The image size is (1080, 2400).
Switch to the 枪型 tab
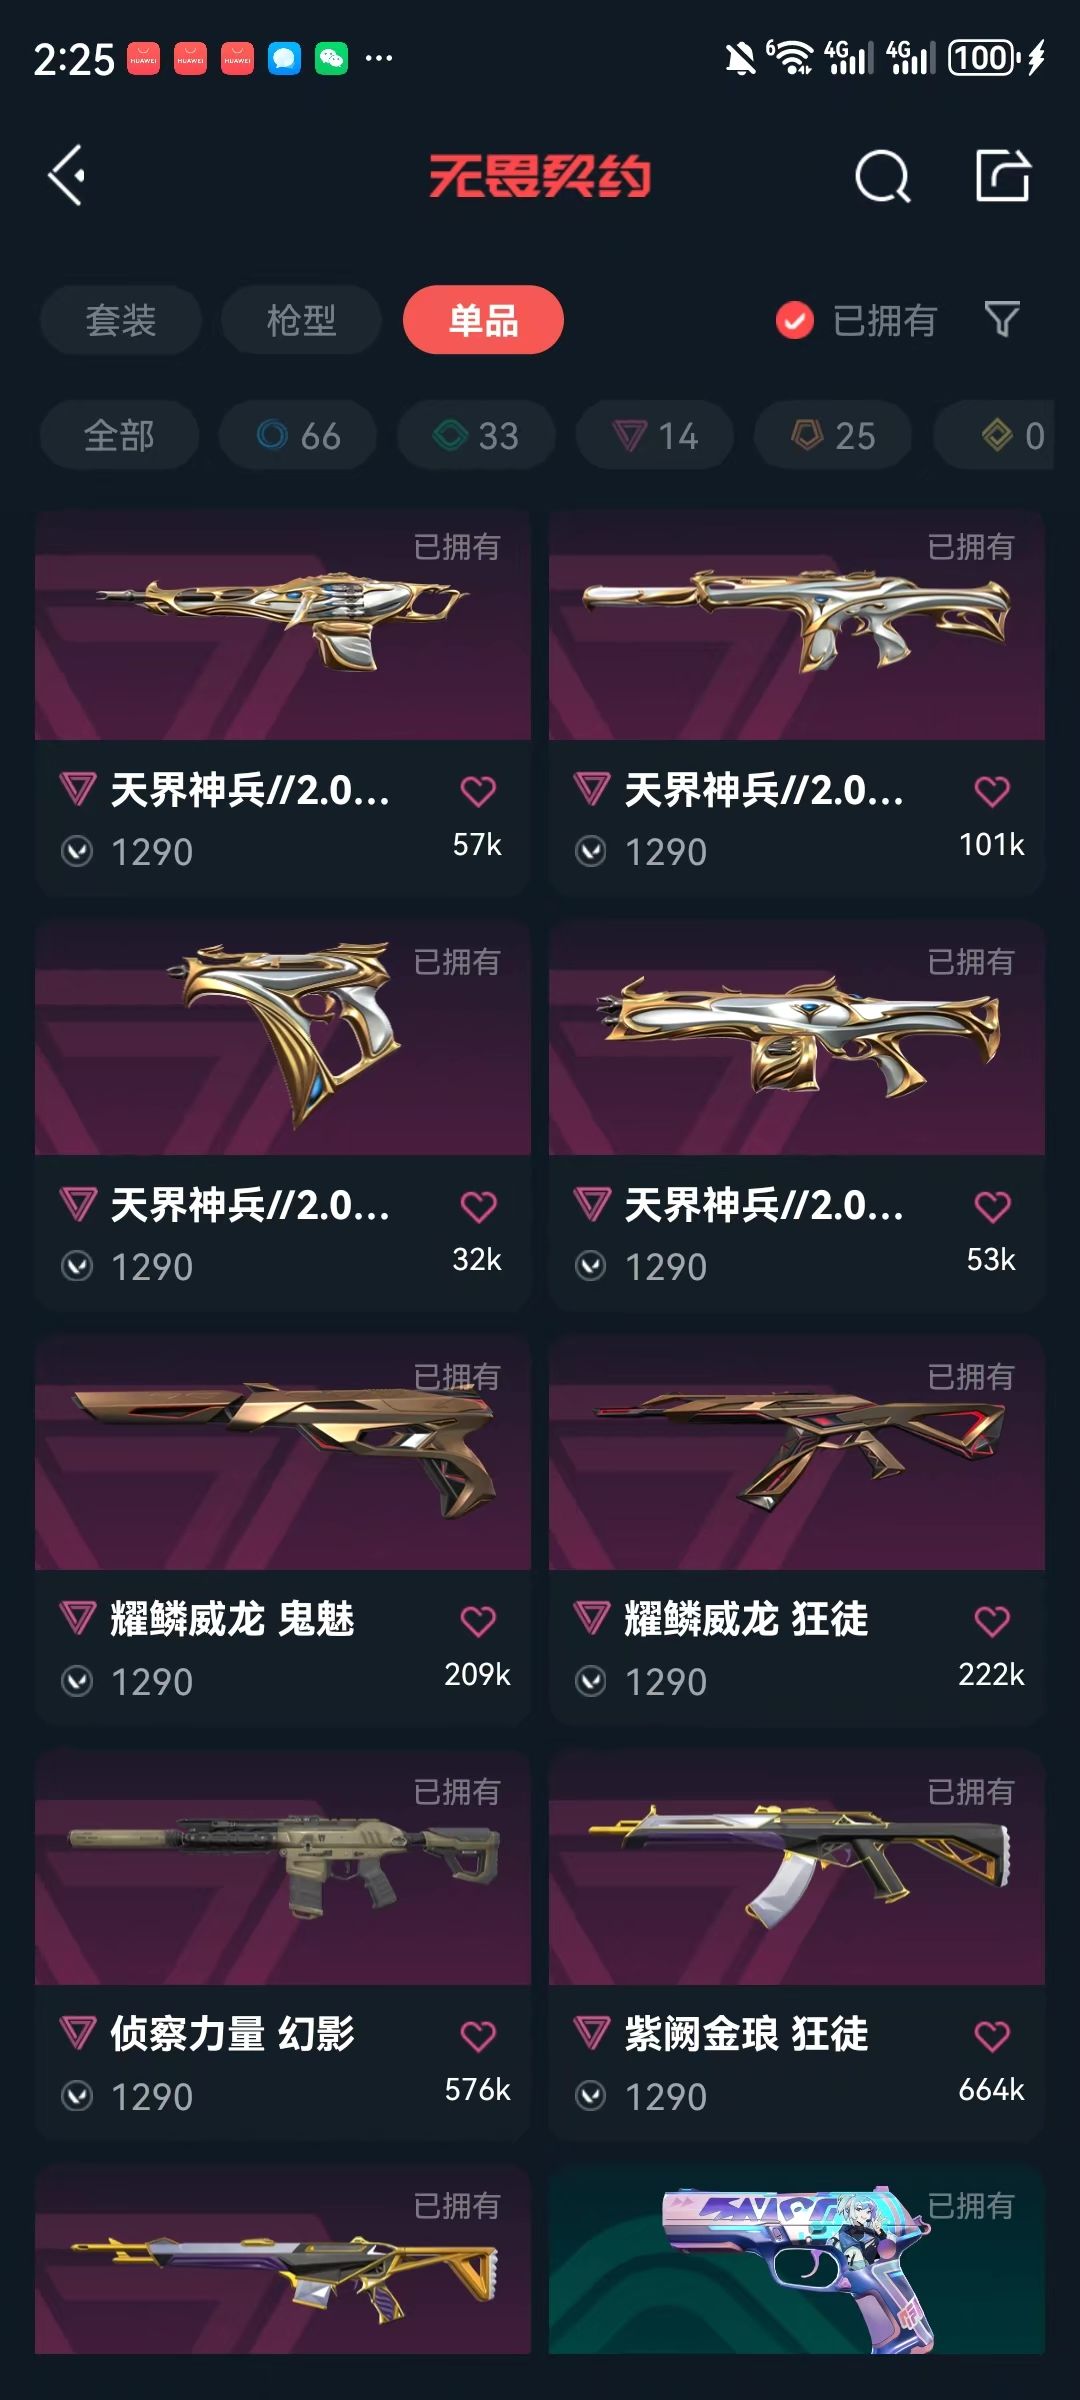[x=301, y=320]
